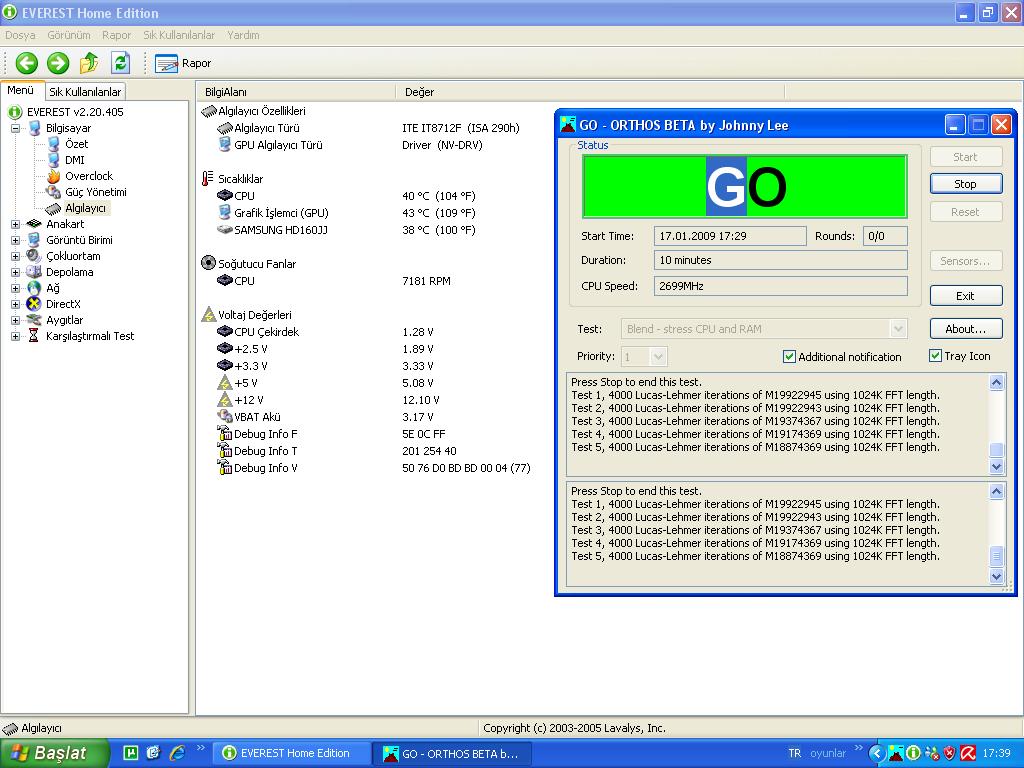This screenshot has width=1024, height=768.
Task: Select the Algılayıcı sensor tree item
Action: click(85, 208)
